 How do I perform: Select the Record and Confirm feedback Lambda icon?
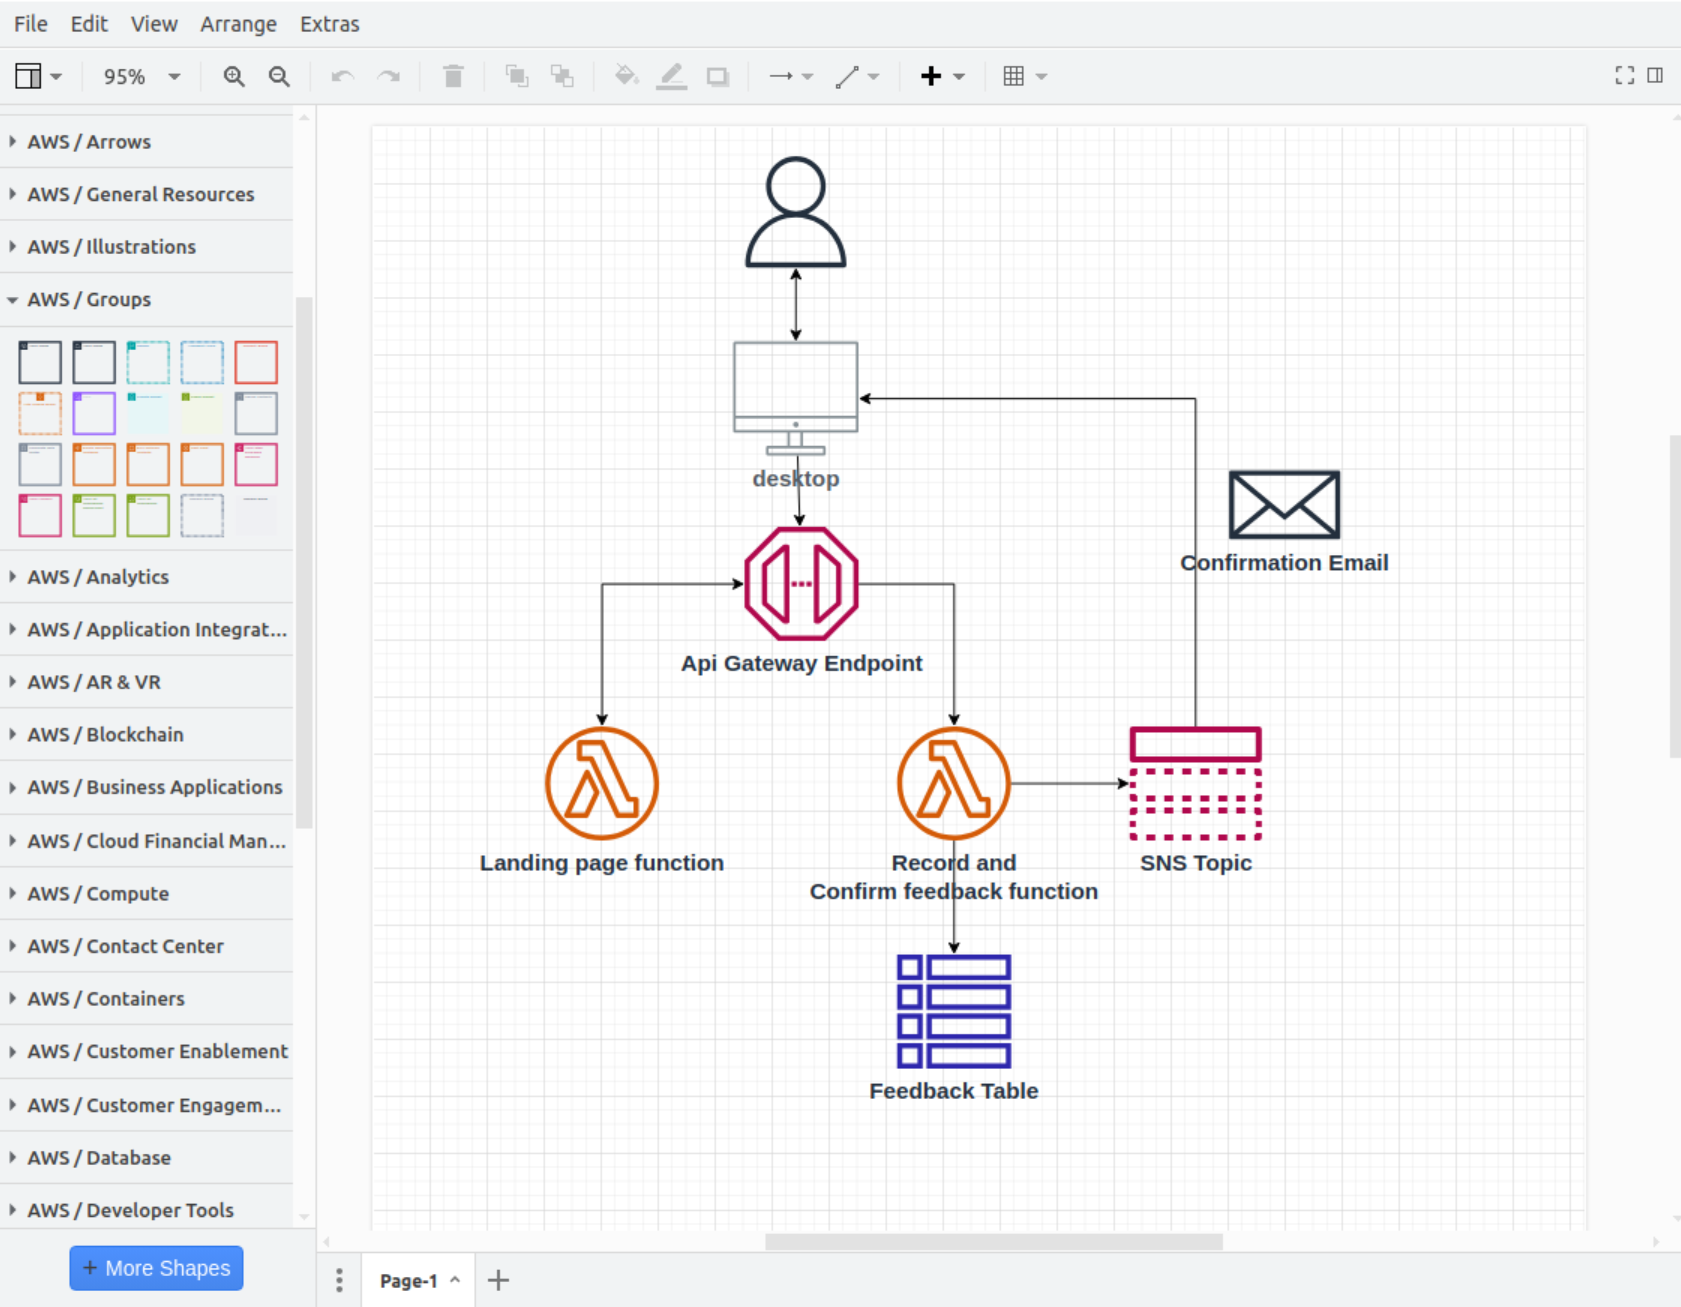[954, 784]
